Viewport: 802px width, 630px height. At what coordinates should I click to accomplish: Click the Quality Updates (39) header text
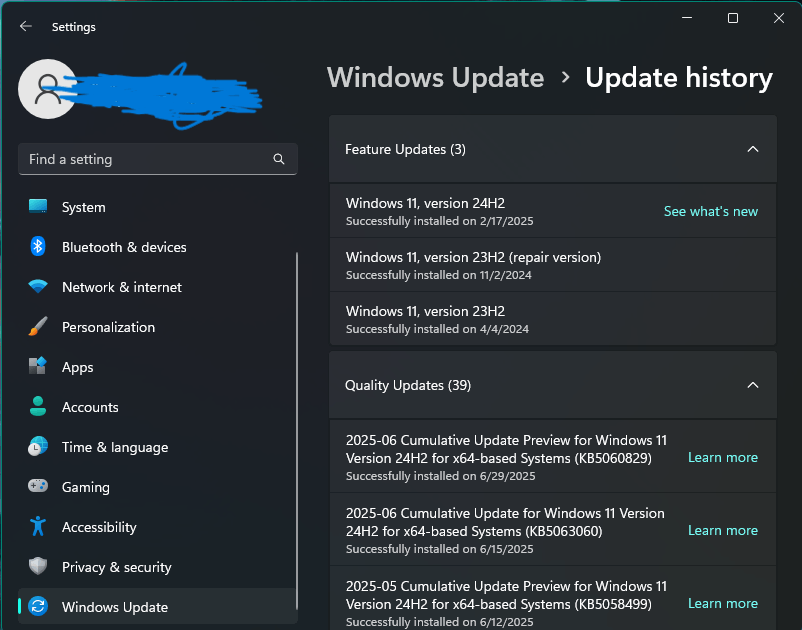tap(408, 385)
